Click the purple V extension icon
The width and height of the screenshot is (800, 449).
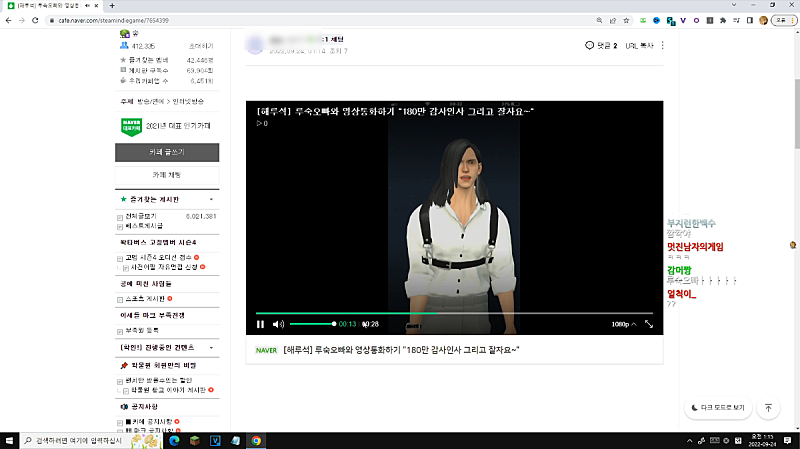(683, 20)
